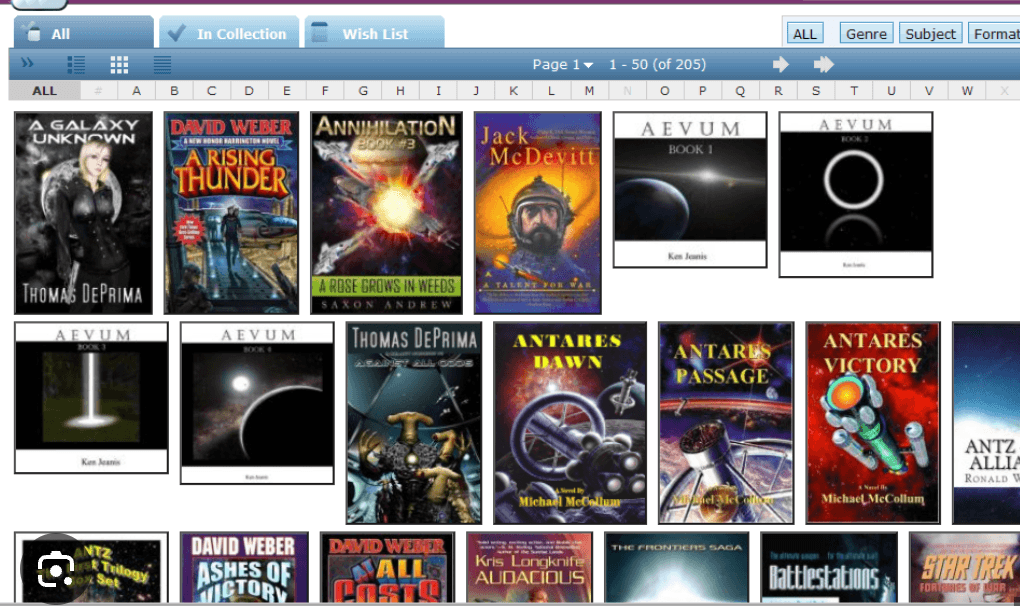Filter titles by letter S
Viewport: 1020px width, 606px height.
click(x=816, y=91)
